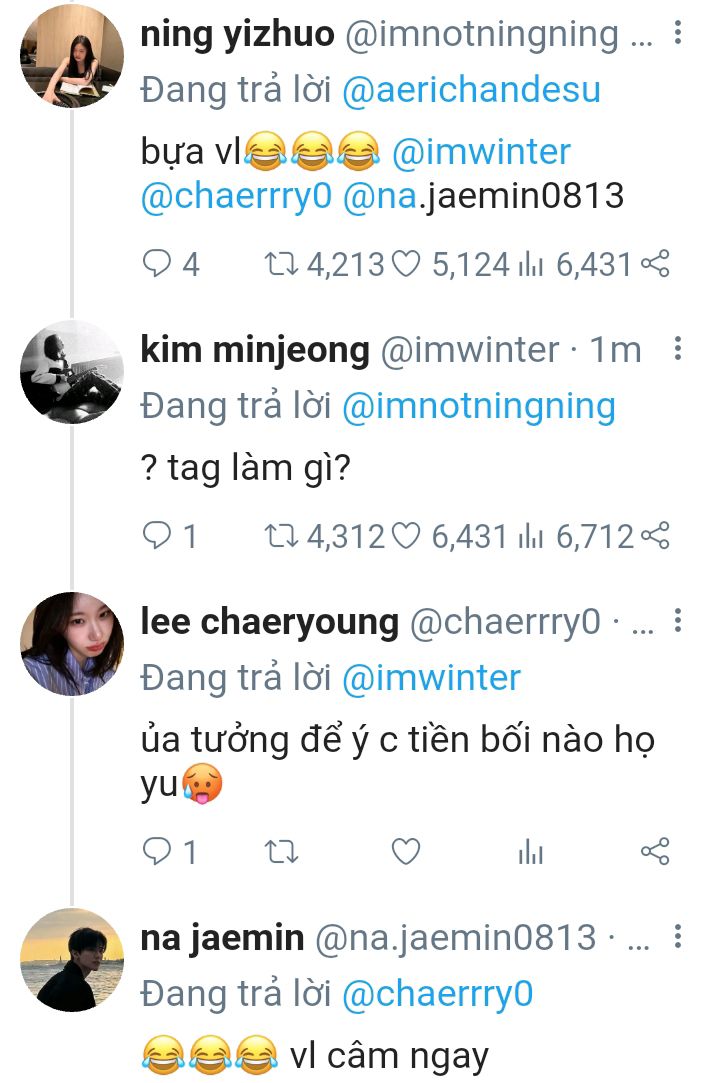The width and height of the screenshot is (720, 1083).
Task: Open more options for ning yizhuo's tweet
Action: [x=678, y=34]
